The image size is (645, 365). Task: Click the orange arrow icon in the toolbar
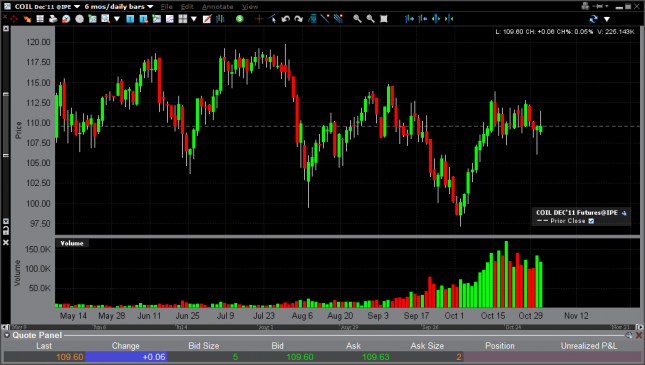pyautogui.click(x=27, y=19)
